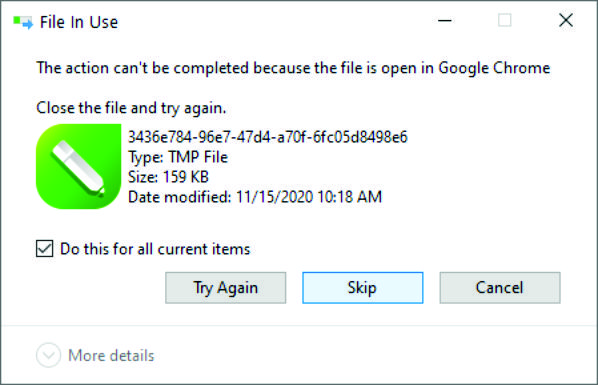Select the "Size: 159 KB" text
The height and width of the screenshot is (385, 598).
168,177
